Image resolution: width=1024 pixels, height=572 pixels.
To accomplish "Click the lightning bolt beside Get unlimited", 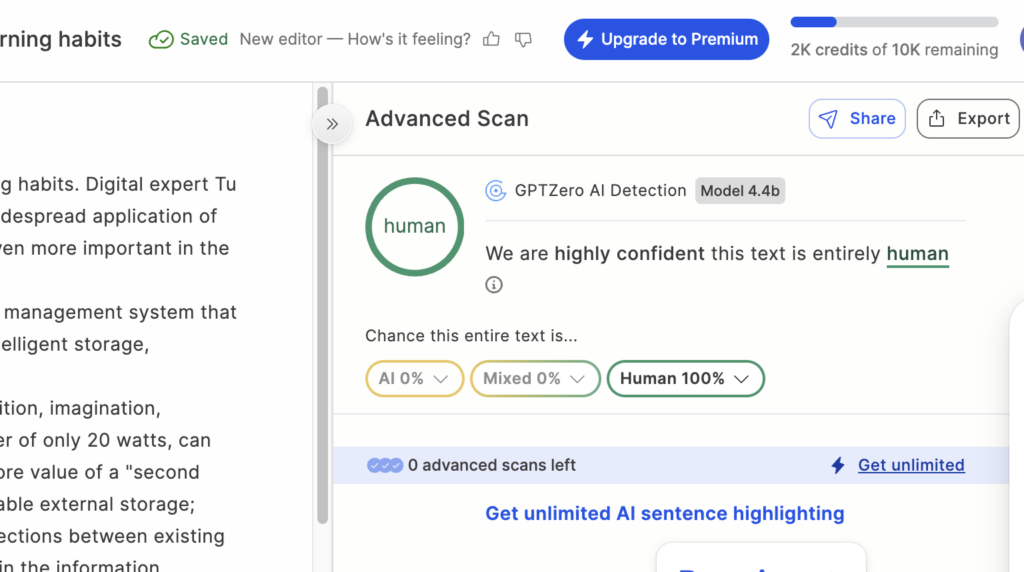I will pyautogui.click(x=838, y=465).
